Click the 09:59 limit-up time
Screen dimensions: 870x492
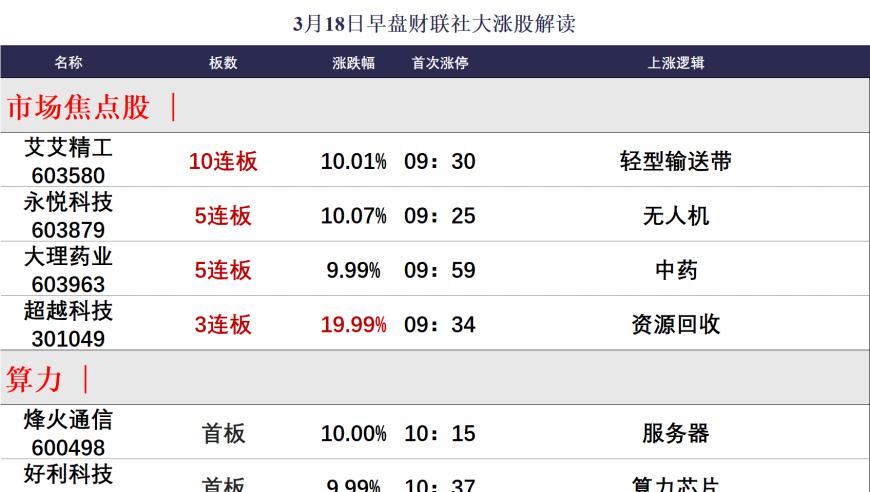point(439,270)
